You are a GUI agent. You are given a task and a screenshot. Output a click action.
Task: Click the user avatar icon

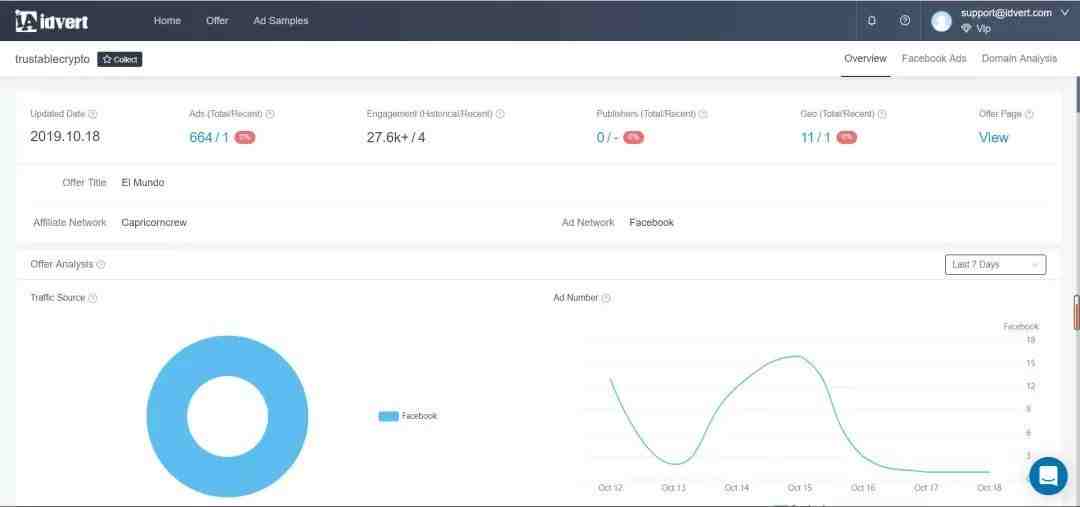point(941,21)
